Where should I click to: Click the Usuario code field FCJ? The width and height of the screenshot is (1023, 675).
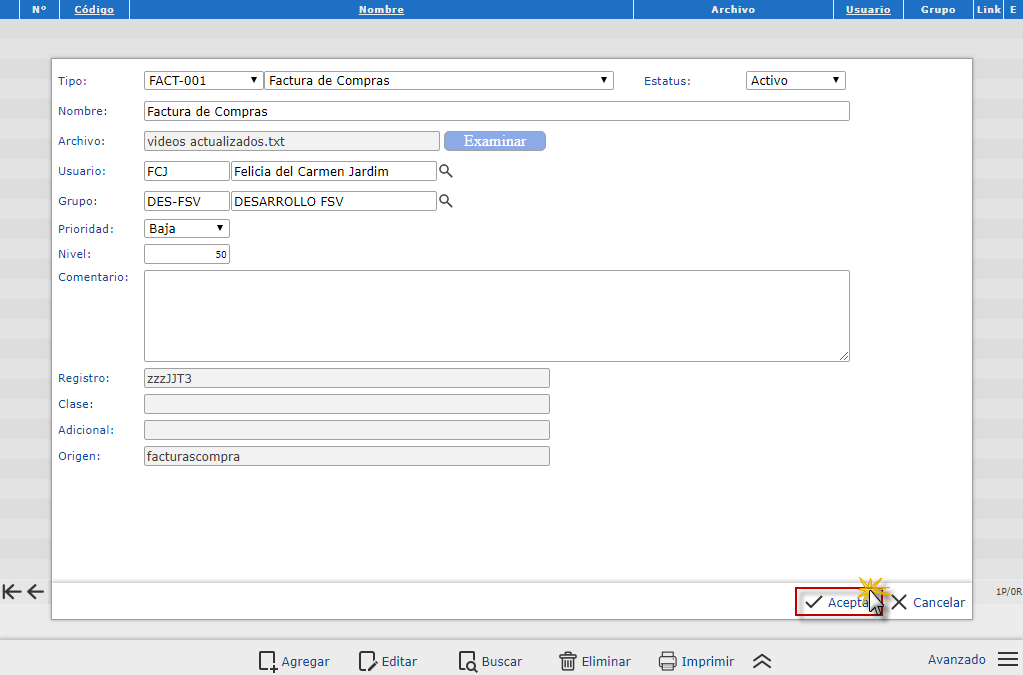coord(187,171)
